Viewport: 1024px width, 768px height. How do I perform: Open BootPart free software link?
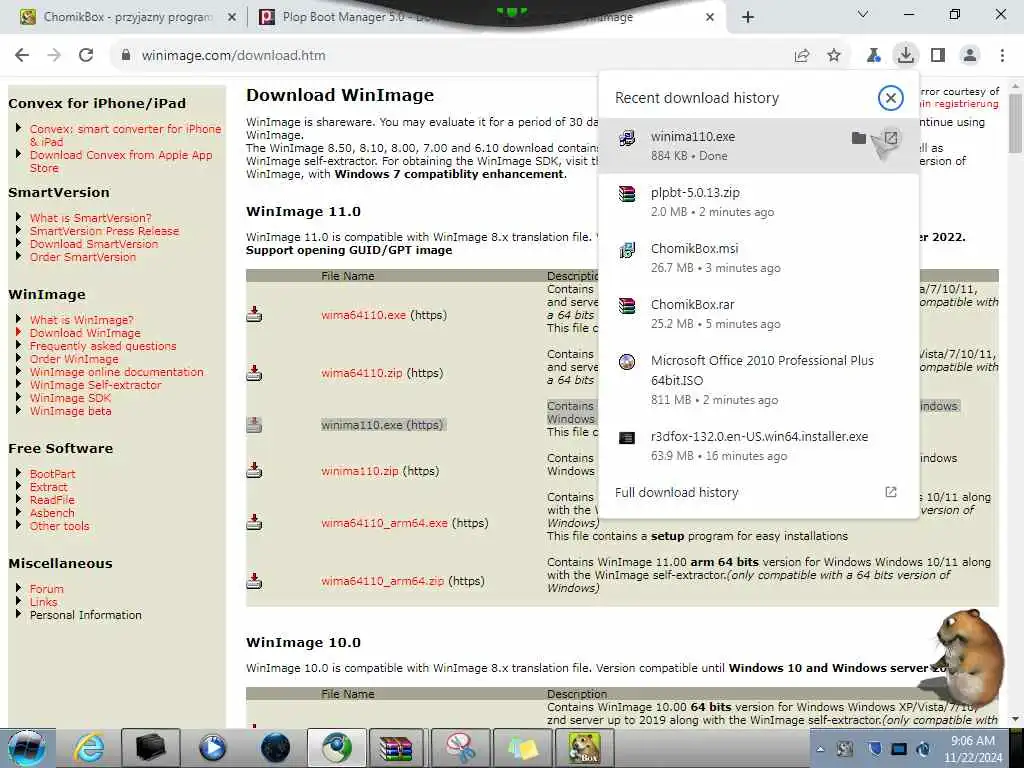tap(52, 474)
